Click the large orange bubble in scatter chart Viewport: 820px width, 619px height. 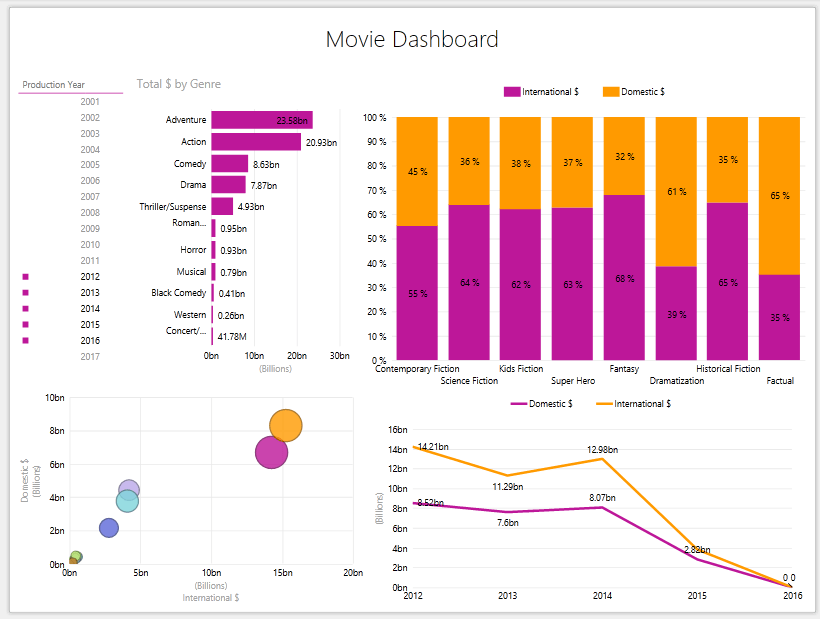pos(286,426)
